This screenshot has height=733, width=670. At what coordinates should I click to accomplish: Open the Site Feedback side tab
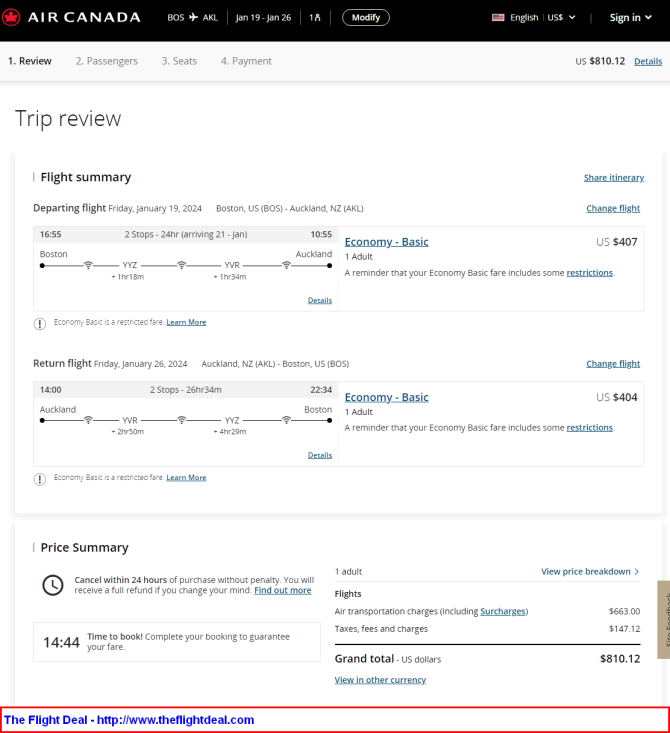(x=663, y=620)
